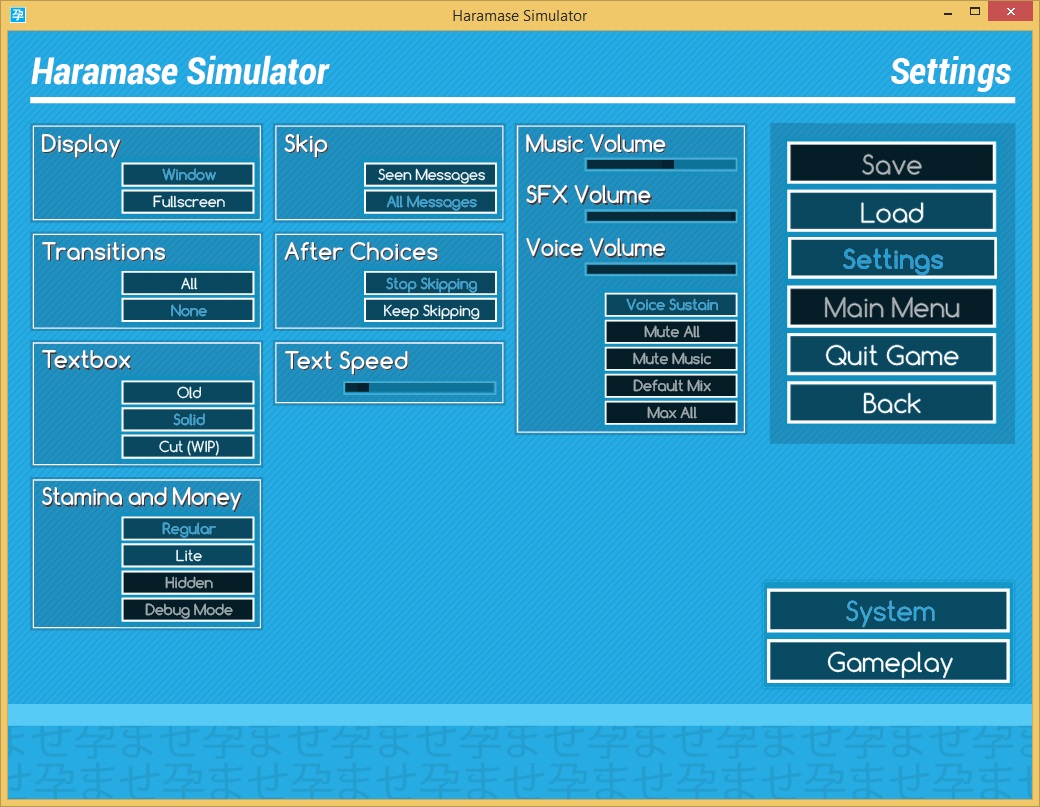Toggle Voice Sustain
The image size is (1040, 807).
671,304
